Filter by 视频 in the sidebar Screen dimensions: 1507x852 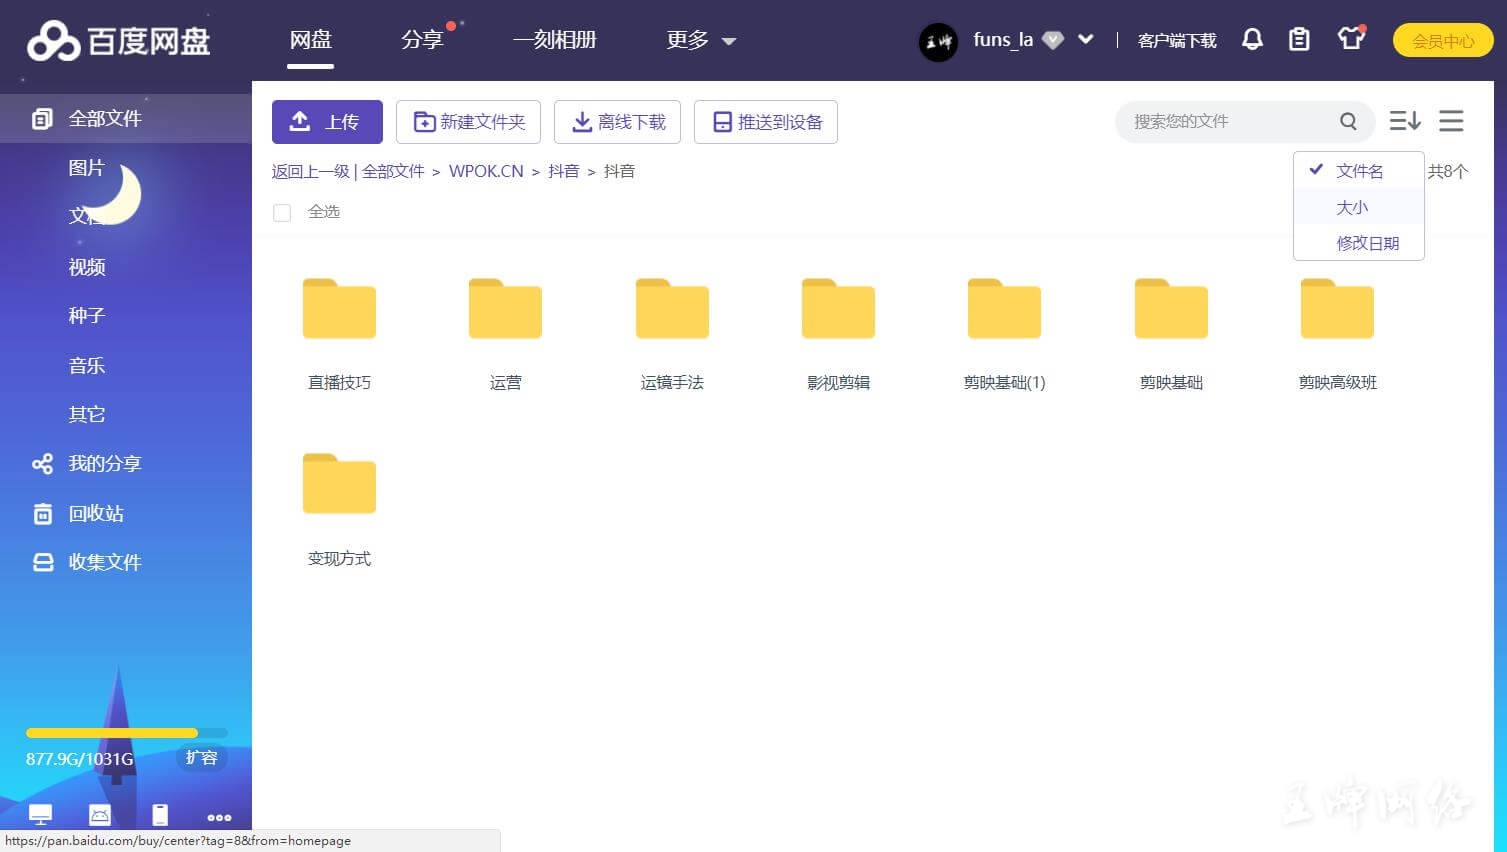(86, 267)
